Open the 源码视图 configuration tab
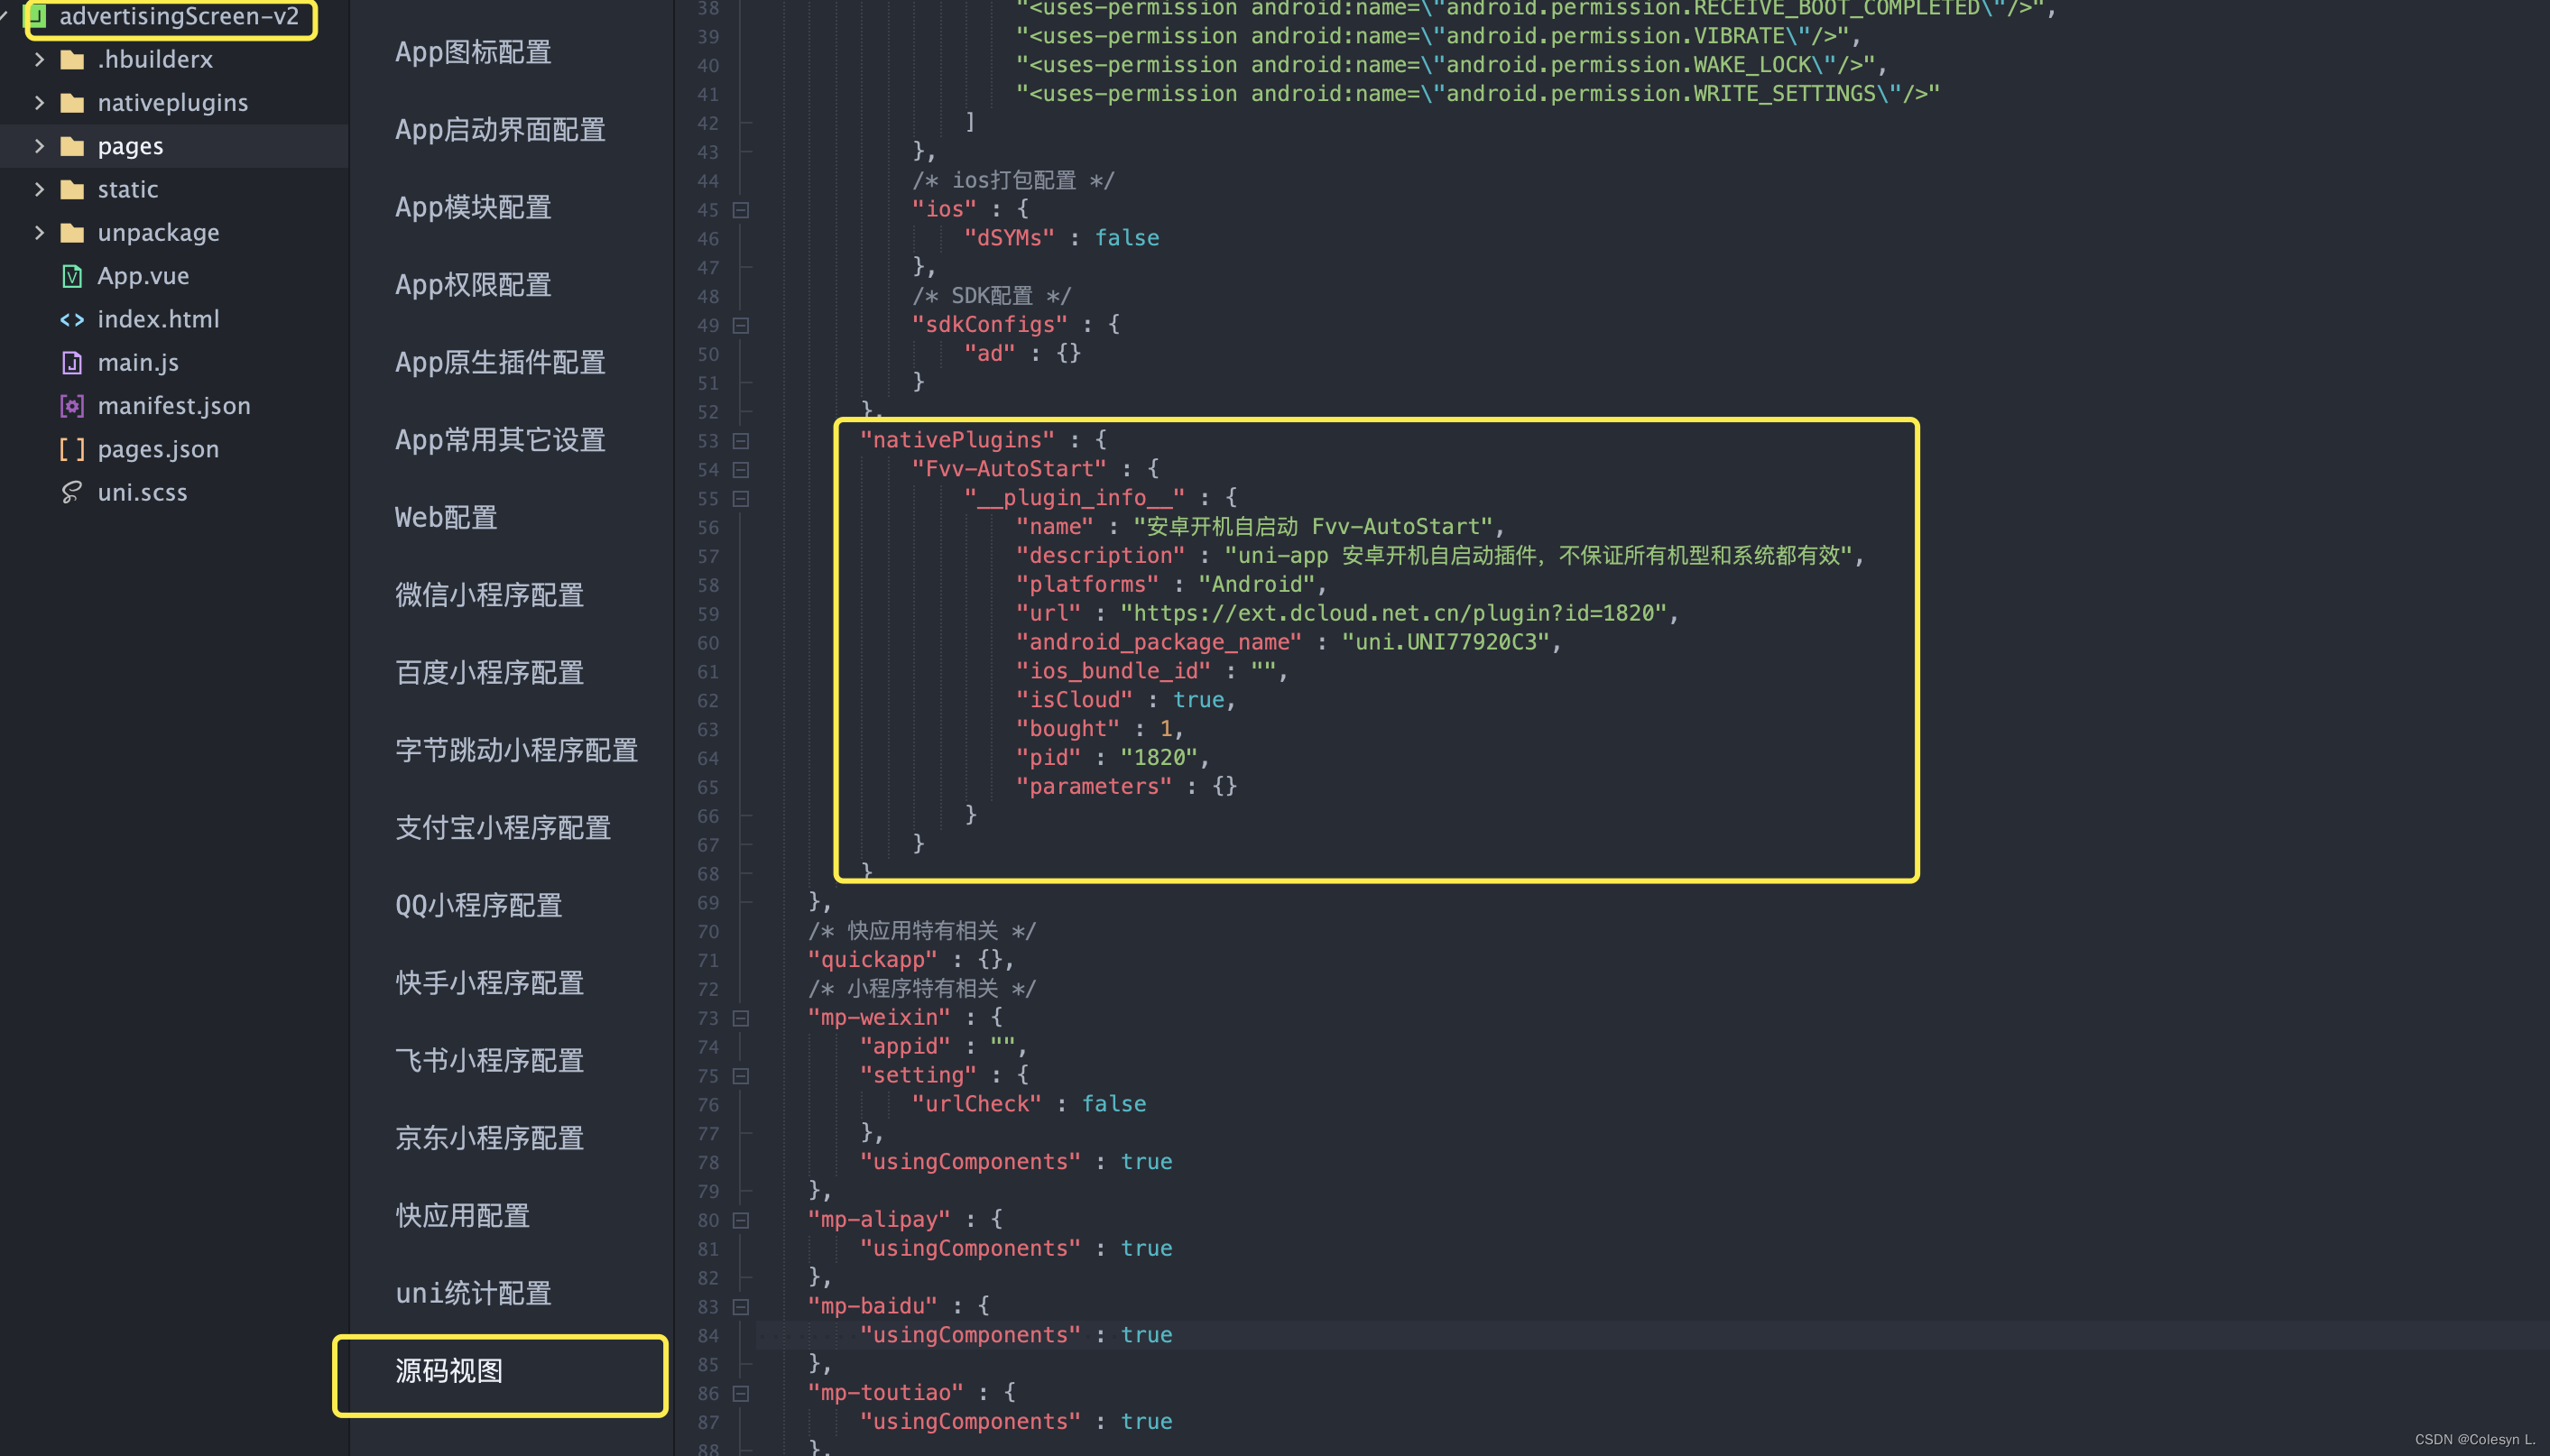The height and width of the screenshot is (1456, 2550). (449, 1371)
